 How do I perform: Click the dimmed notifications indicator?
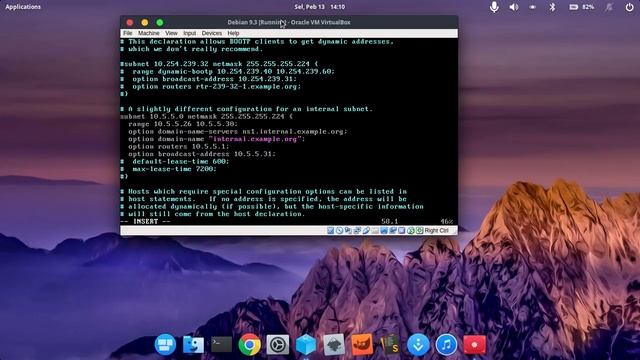609,7
